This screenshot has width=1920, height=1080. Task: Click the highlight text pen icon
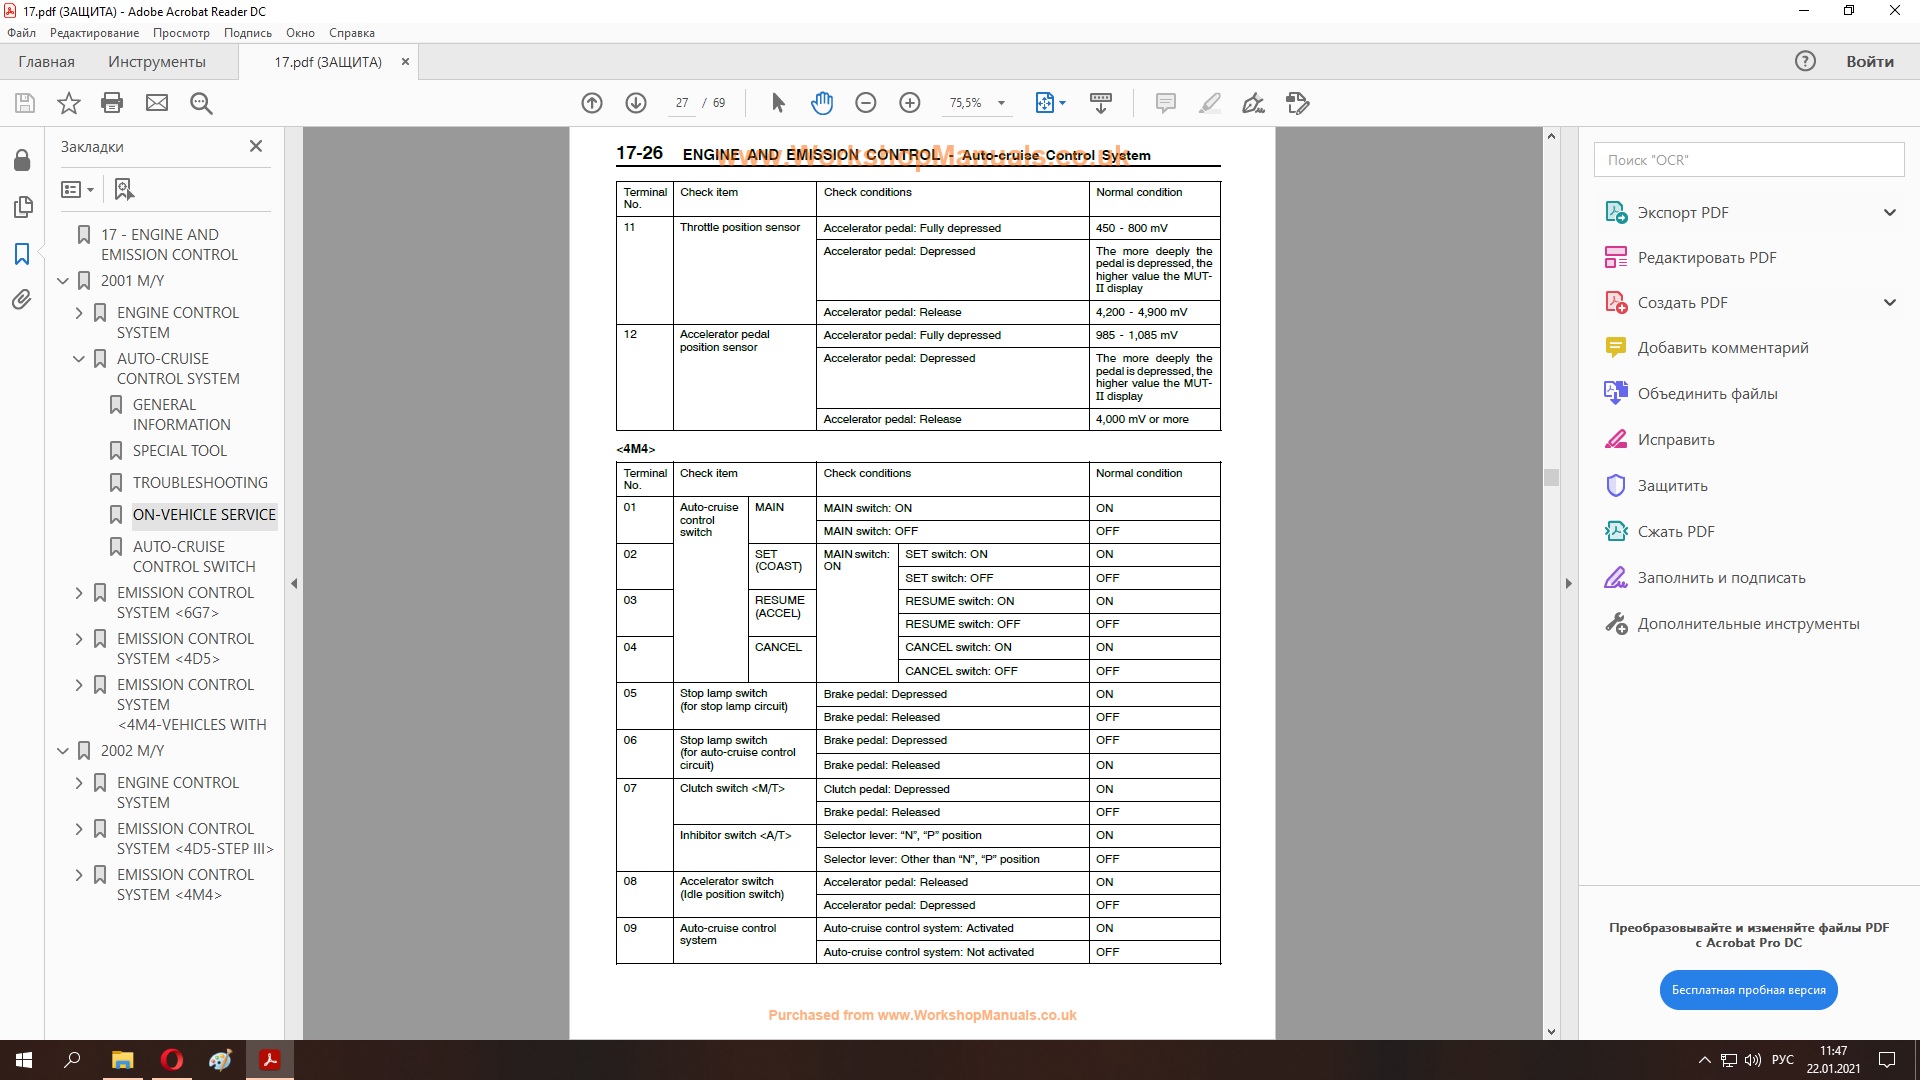point(1210,103)
